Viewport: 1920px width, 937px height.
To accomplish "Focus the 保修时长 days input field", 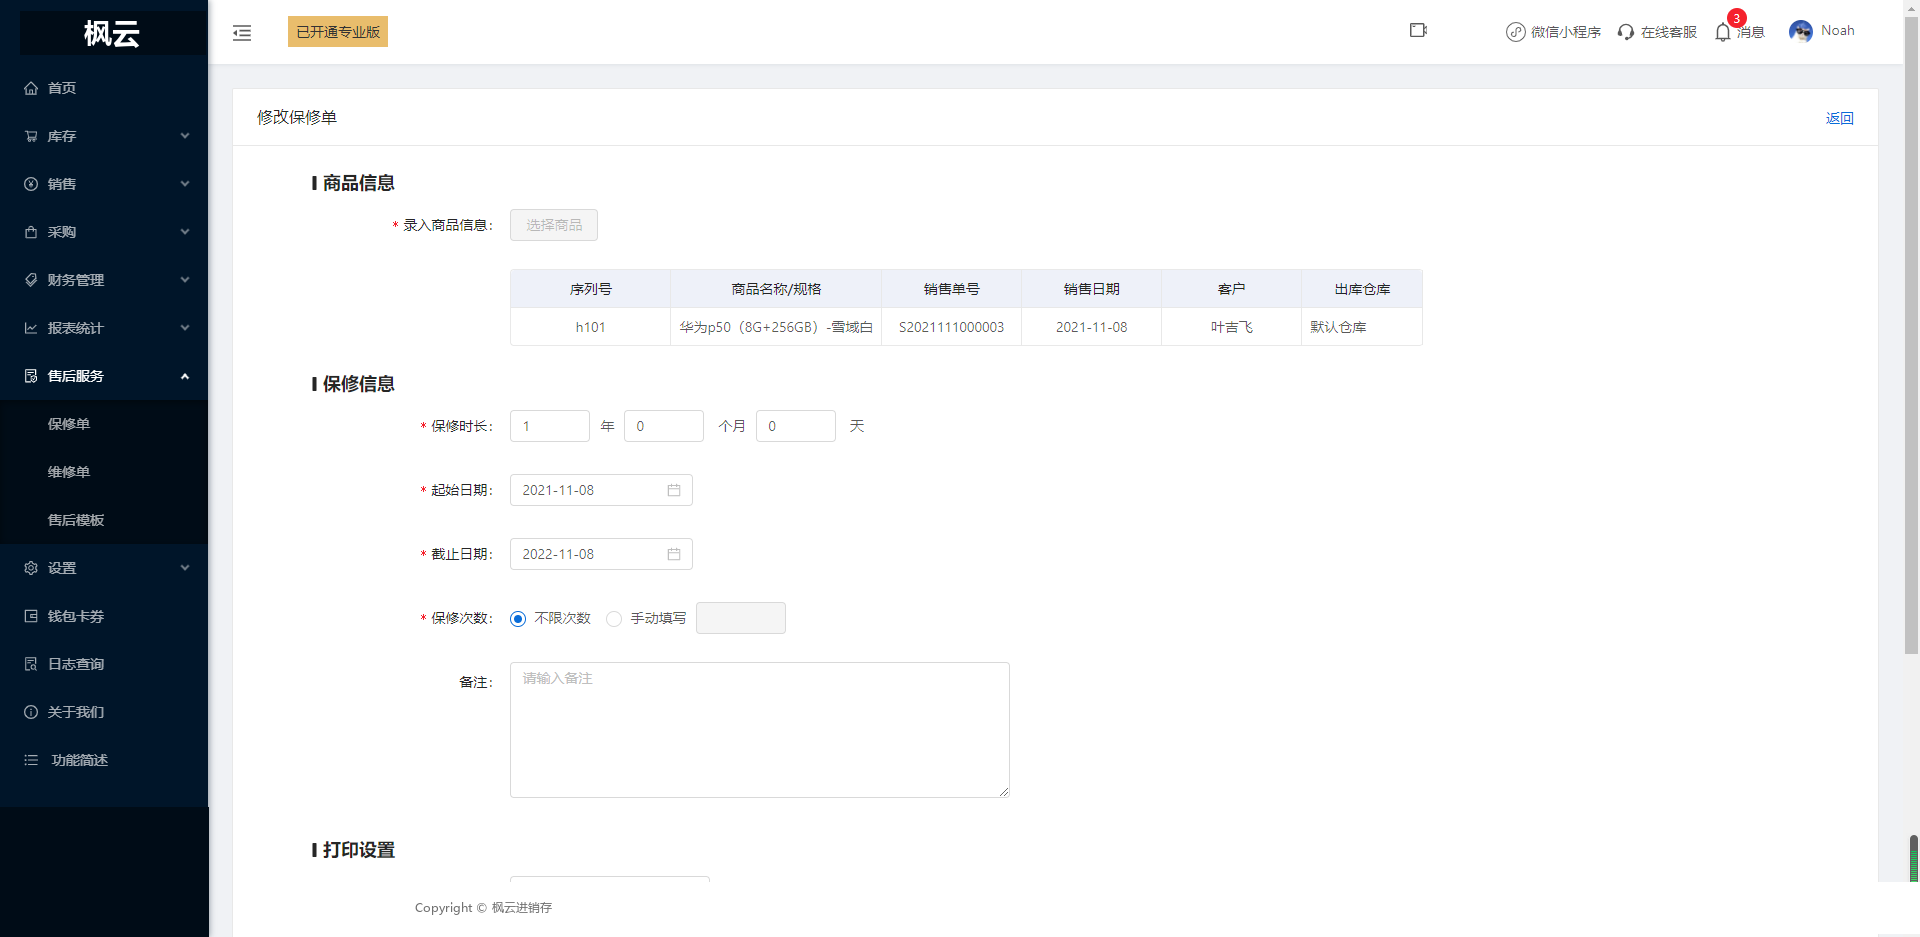I will (x=796, y=426).
